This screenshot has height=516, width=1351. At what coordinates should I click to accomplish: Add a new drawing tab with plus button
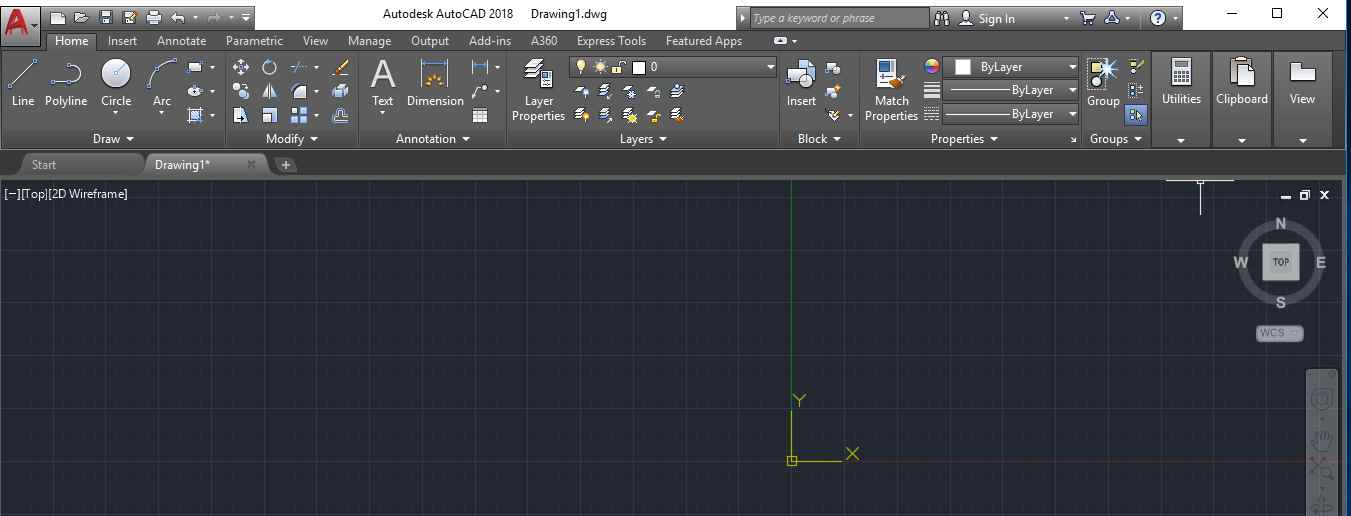(285, 165)
